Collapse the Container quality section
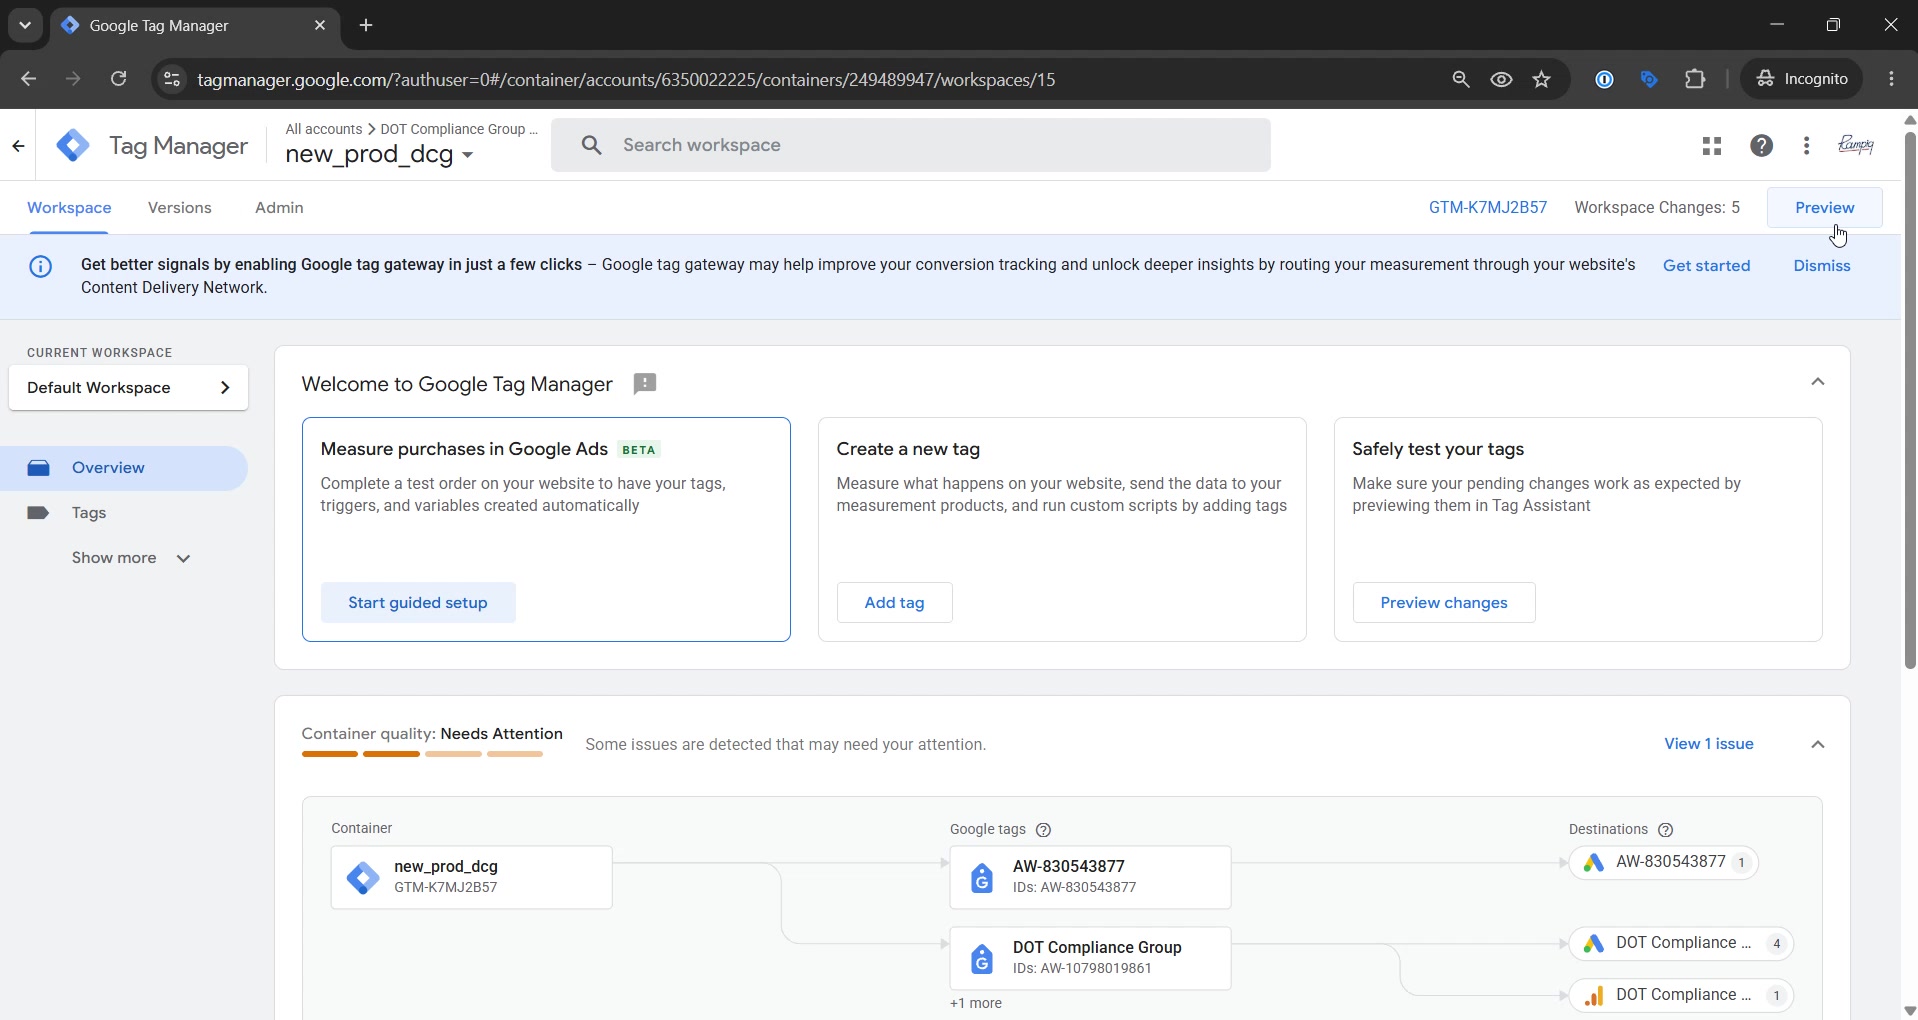 pos(1817,744)
